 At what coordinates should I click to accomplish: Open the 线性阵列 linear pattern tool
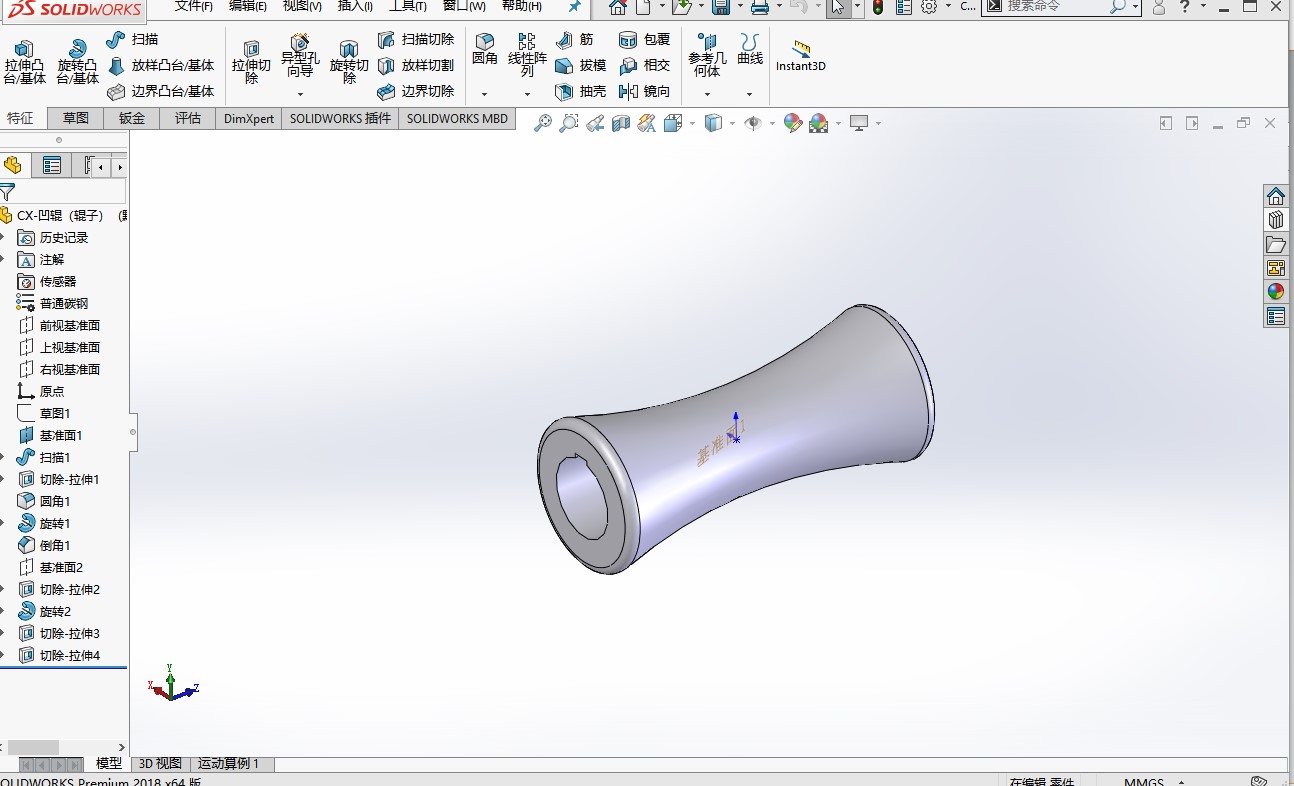527,56
